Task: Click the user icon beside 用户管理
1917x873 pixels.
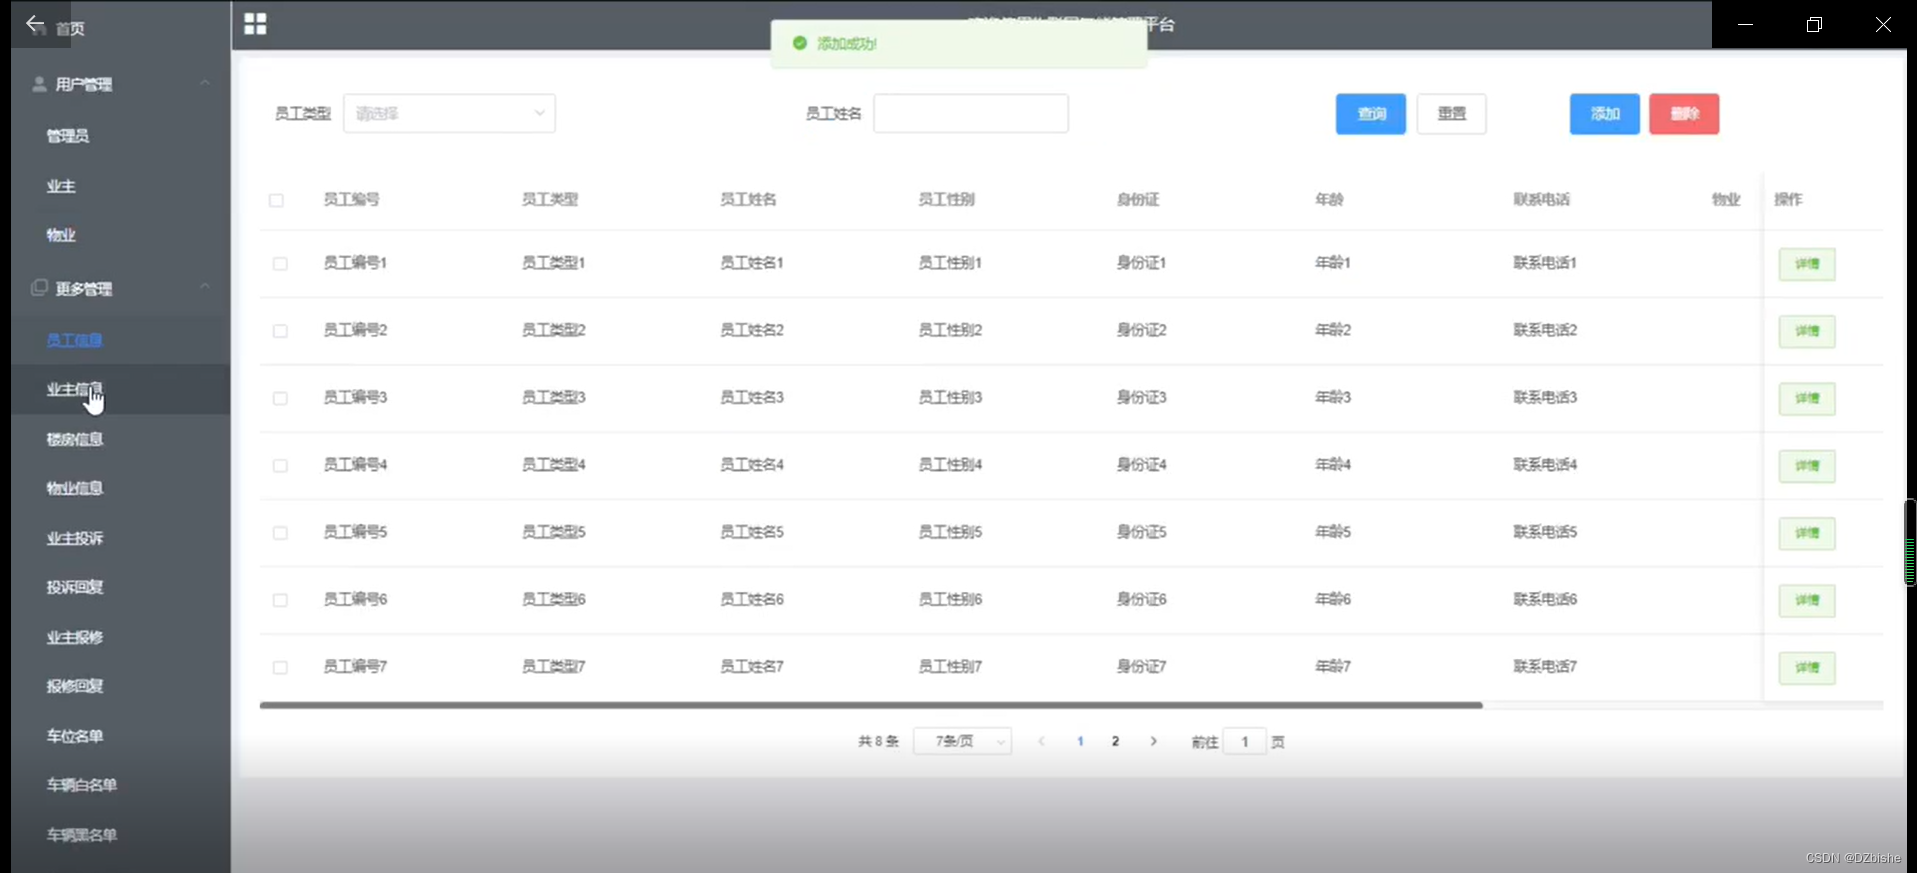Action: pos(39,84)
